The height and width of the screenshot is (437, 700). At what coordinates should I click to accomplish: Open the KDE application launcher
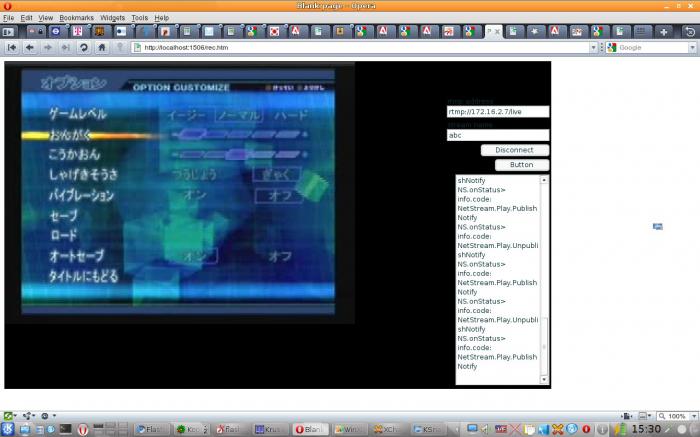(x=8, y=429)
